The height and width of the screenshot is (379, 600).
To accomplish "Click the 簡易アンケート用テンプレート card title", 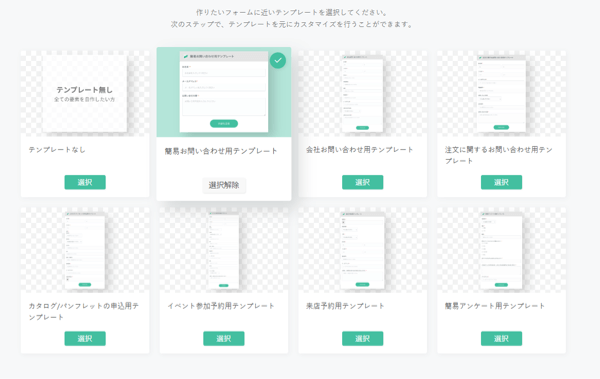I will point(495,306).
